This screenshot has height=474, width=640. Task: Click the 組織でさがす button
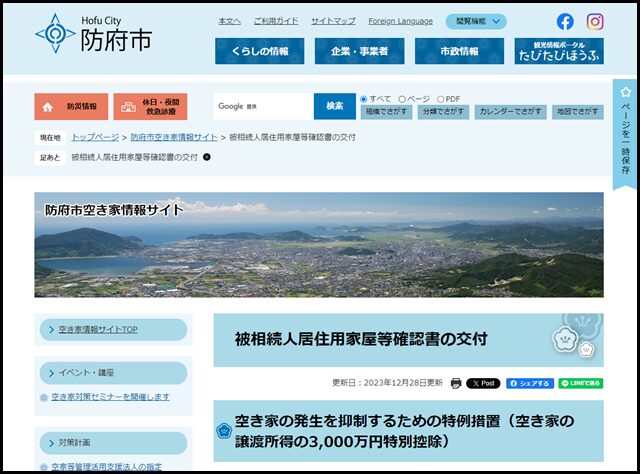[386, 112]
